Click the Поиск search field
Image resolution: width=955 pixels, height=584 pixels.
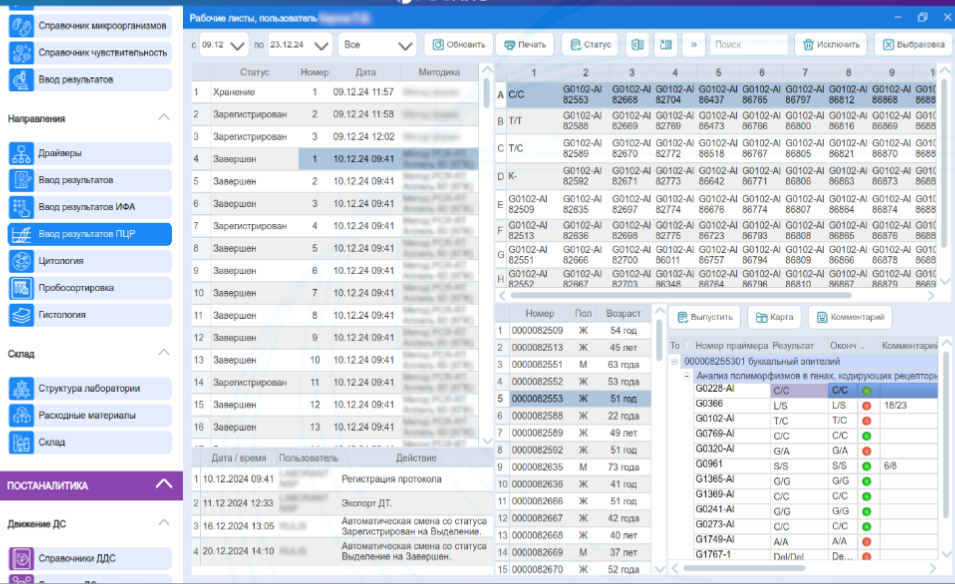(x=748, y=45)
